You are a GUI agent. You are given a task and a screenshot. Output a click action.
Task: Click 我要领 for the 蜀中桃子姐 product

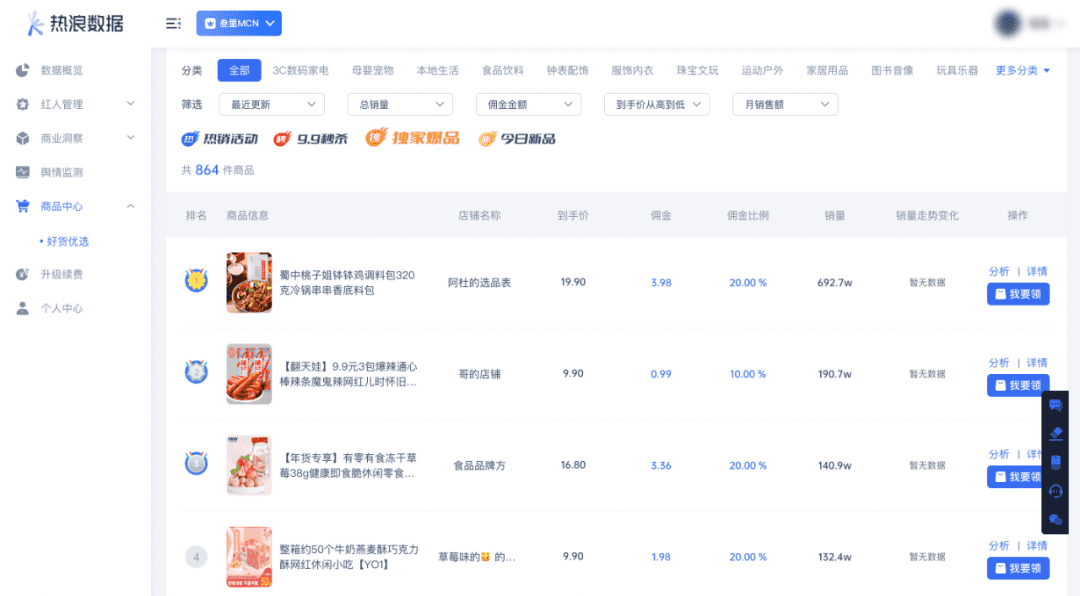(x=1018, y=294)
